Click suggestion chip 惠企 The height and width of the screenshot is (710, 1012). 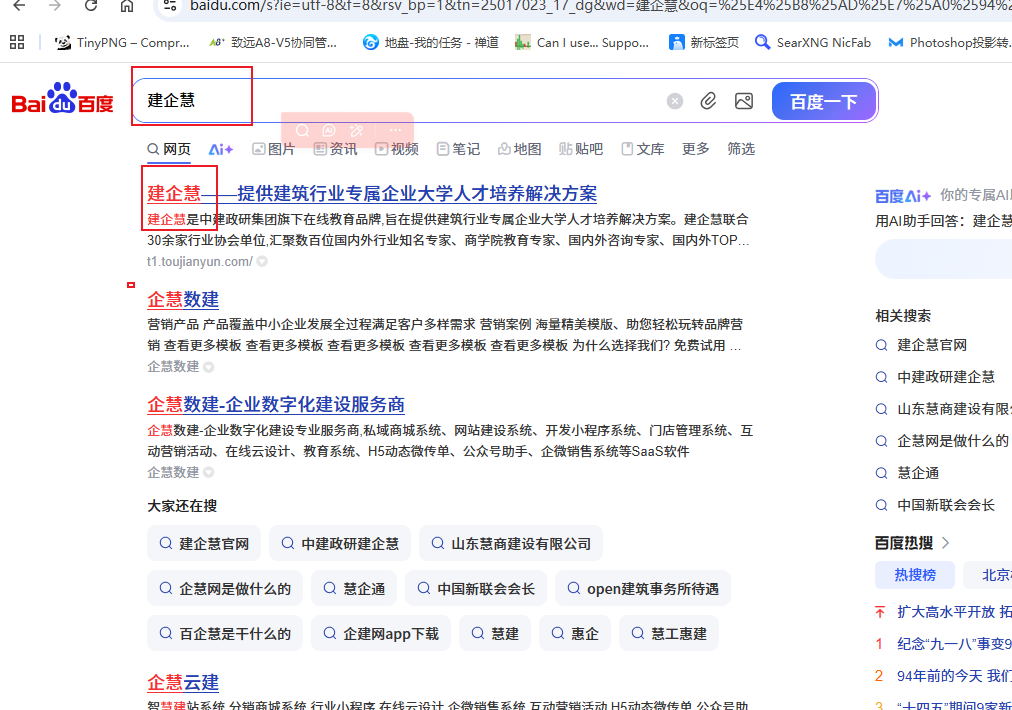click(x=574, y=634)
